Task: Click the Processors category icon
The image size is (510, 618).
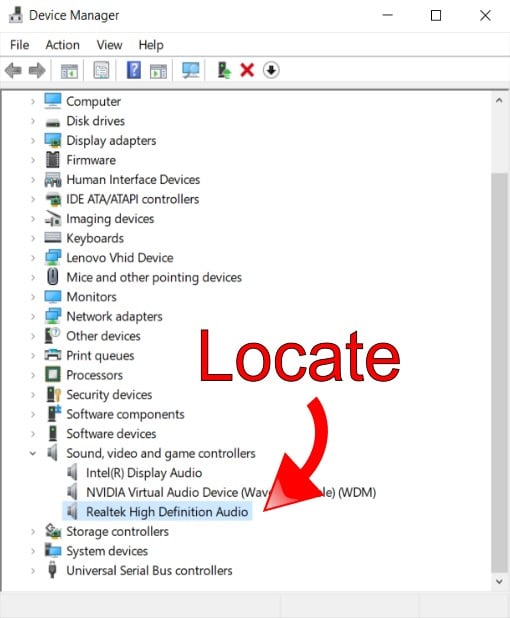Action: (53, 374)
